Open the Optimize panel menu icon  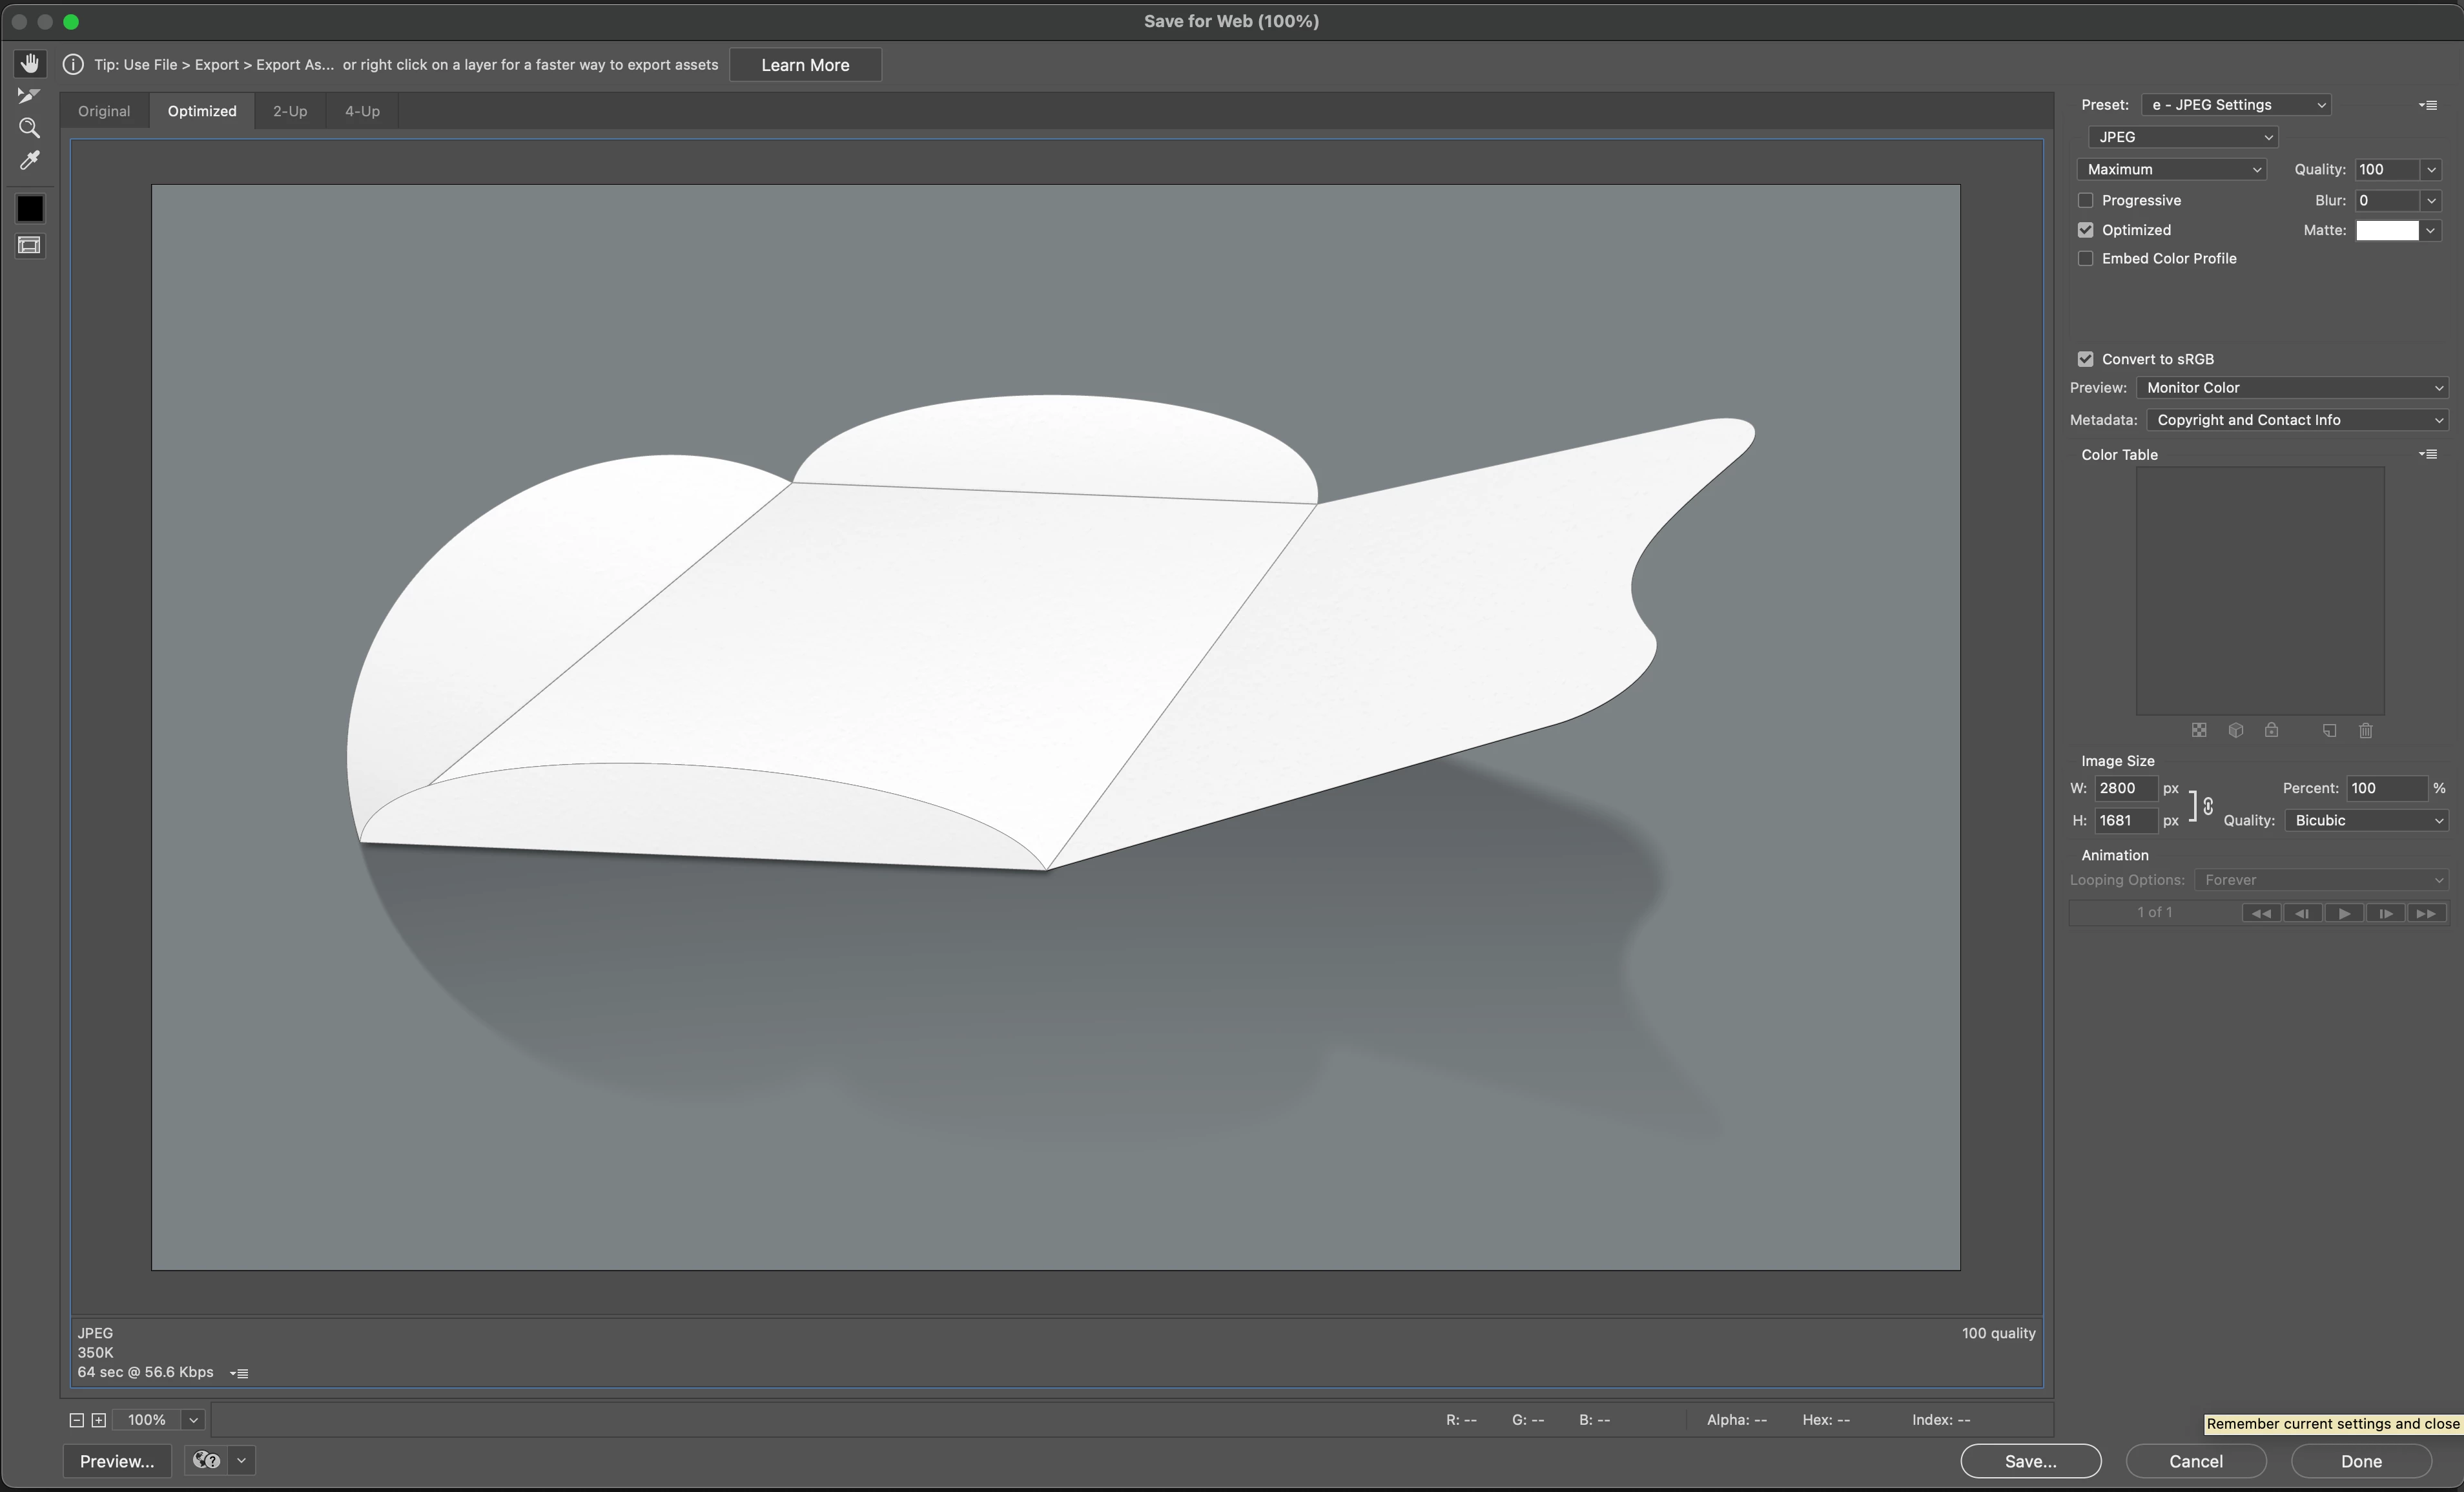point(2427,105)
